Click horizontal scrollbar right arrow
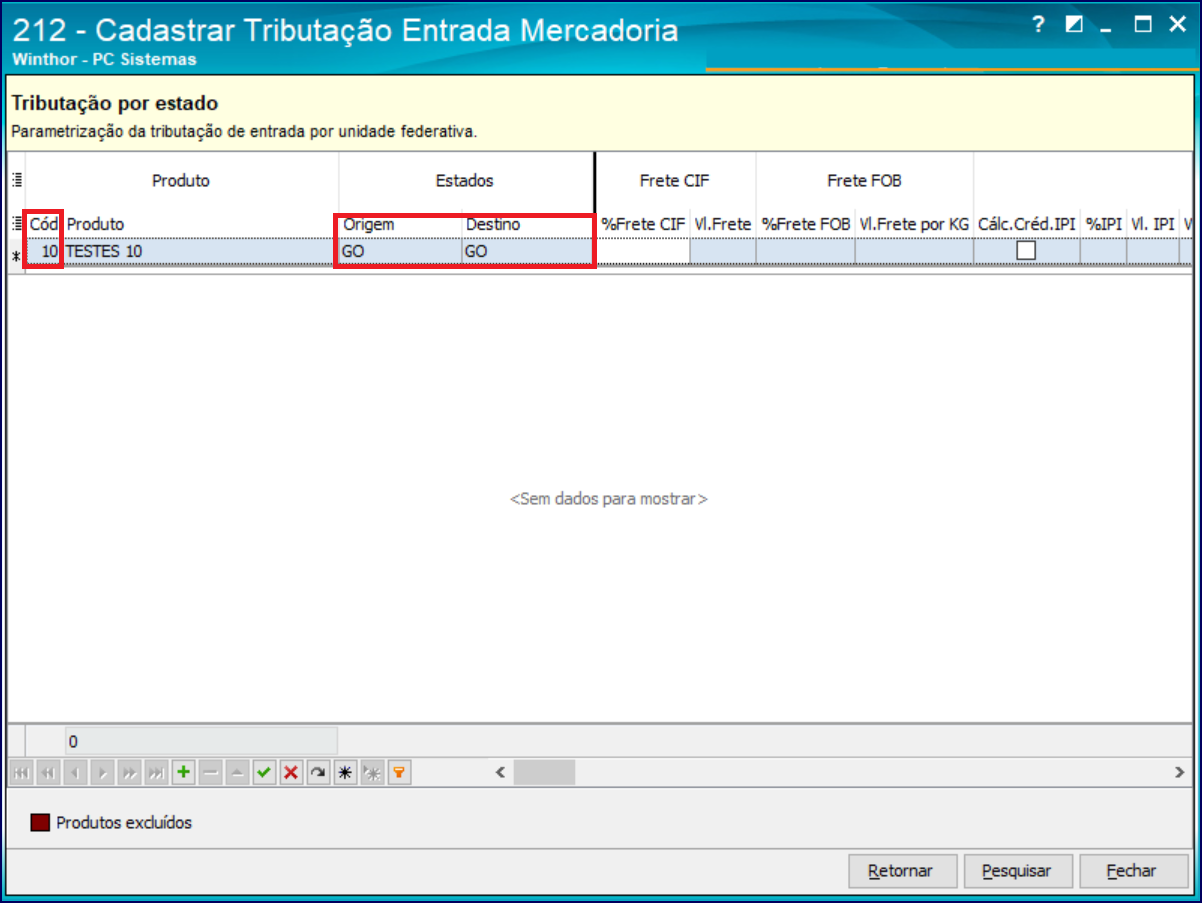 [1180, 772]
